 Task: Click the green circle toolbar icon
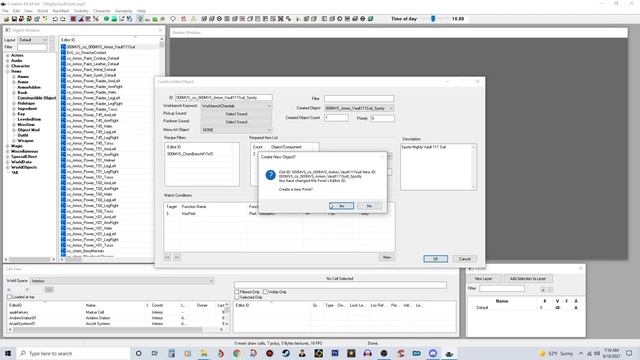pos(106,19)
